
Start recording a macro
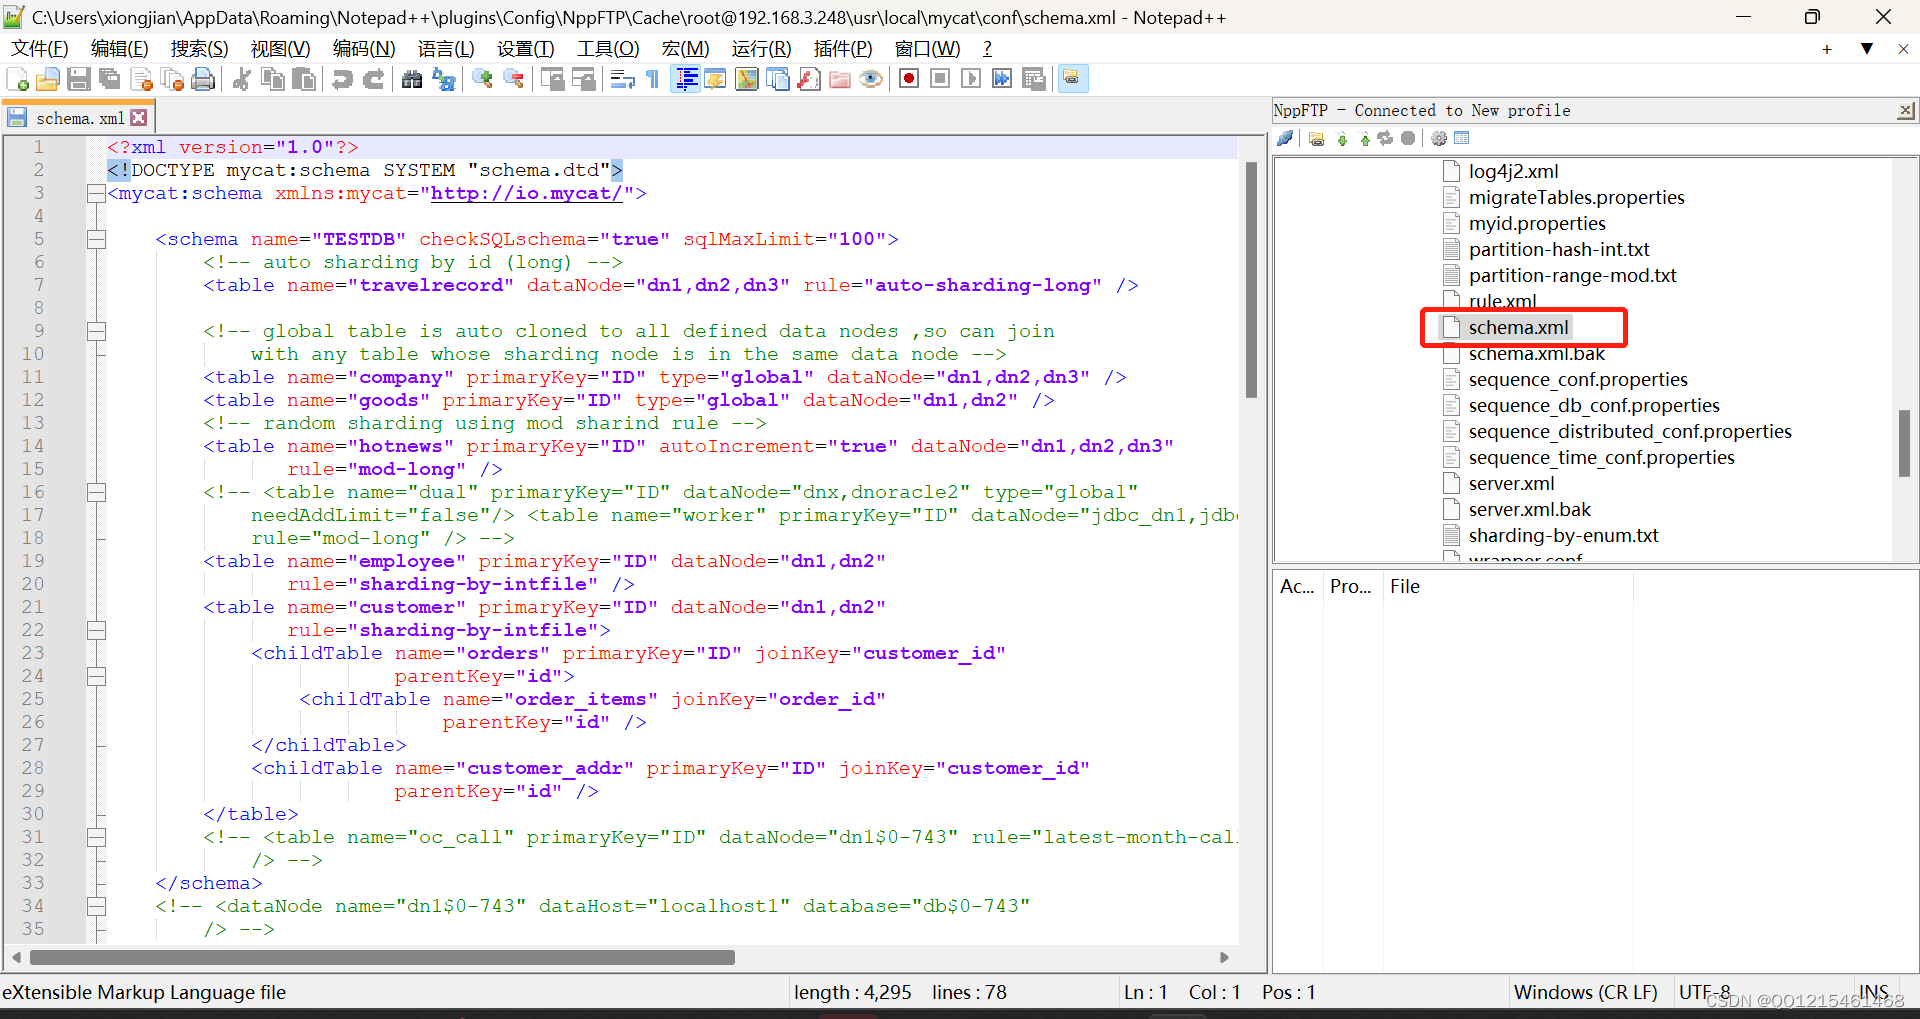[x=909, y=79]
